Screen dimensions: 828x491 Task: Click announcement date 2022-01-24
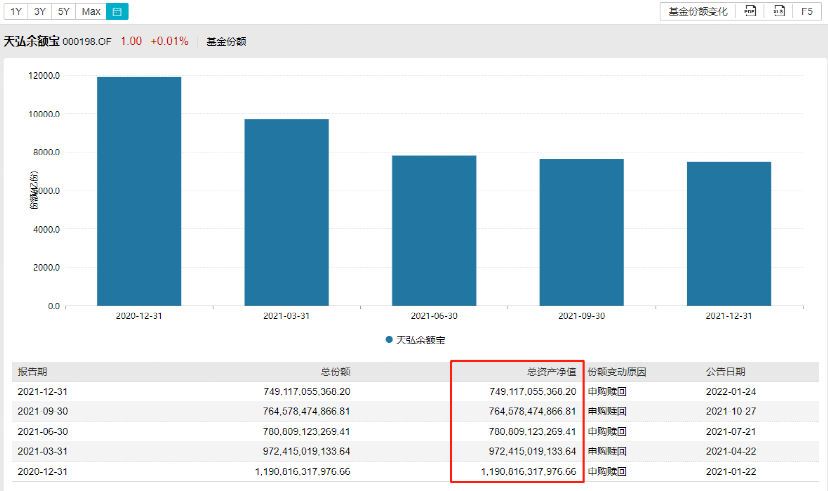coord(731,392)
